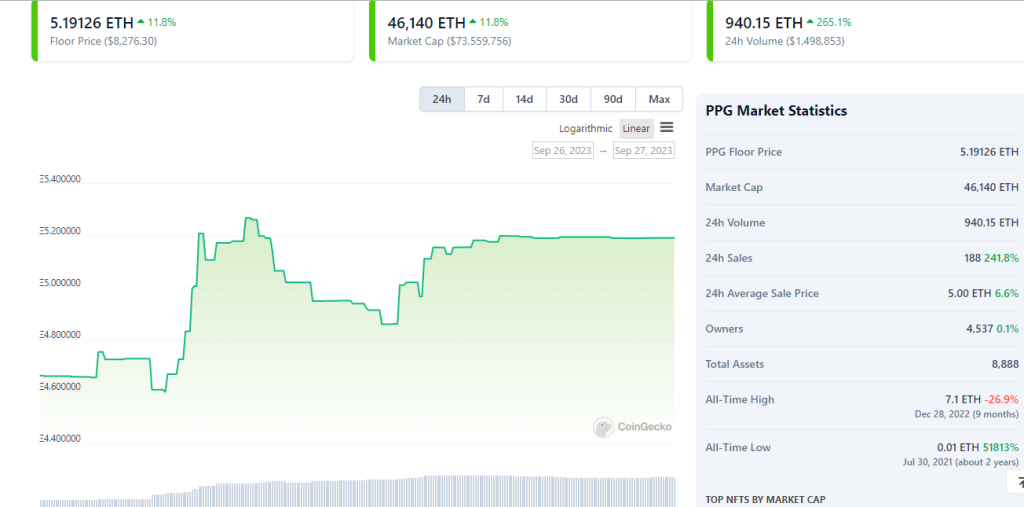The image size is (1024, 507).
Task: Open the Sep 26, 2023 start date picker
Action: [x=562, y=151]
